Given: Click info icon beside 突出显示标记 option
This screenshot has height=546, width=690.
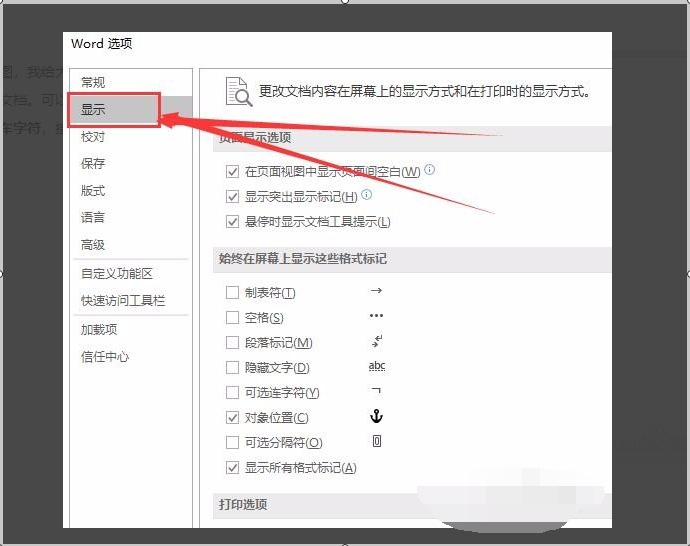Looking at the screenshot, I should pos(366,194).
